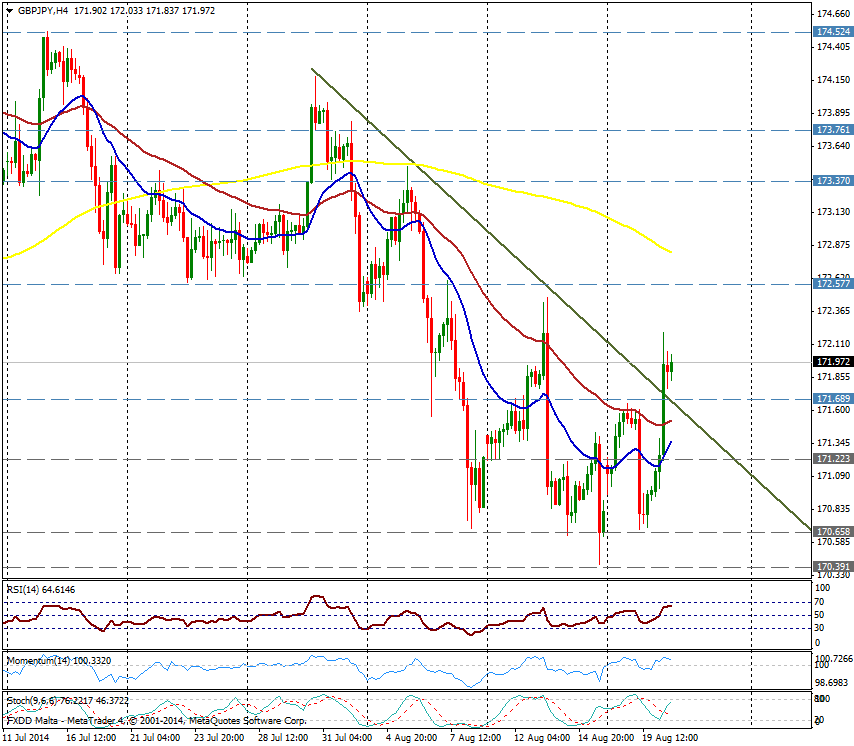The image size is (854, 746).
Task: Select the current price label 171.972
Action: click(x=833, y=362)
